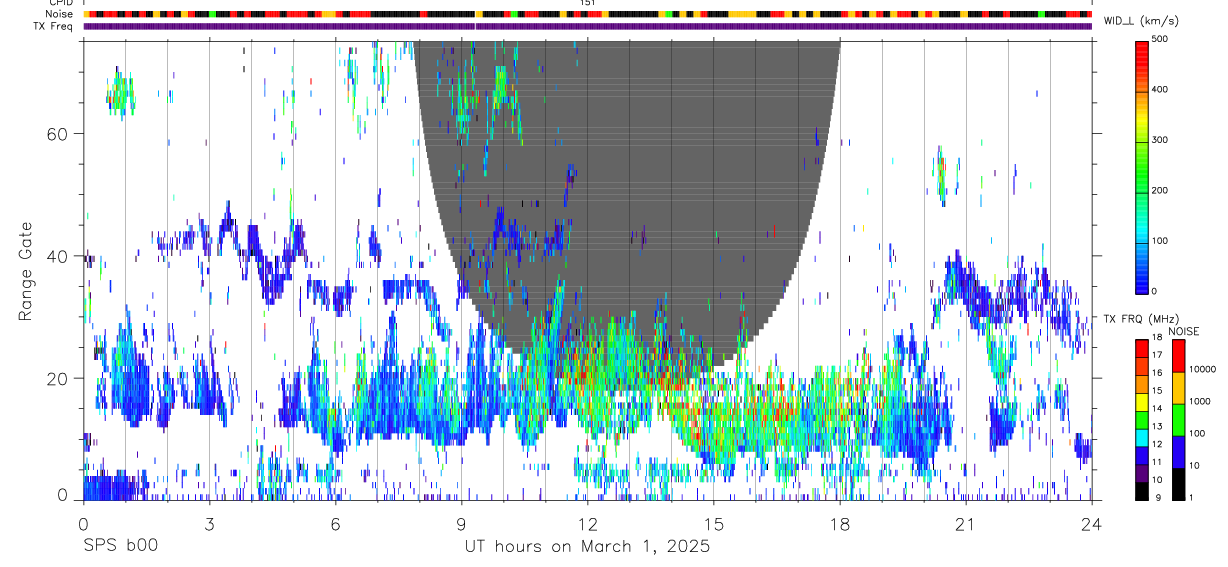Click the '14' tick on the TX FRQ legend
1228x567 pixels.
pos(1157,408)
